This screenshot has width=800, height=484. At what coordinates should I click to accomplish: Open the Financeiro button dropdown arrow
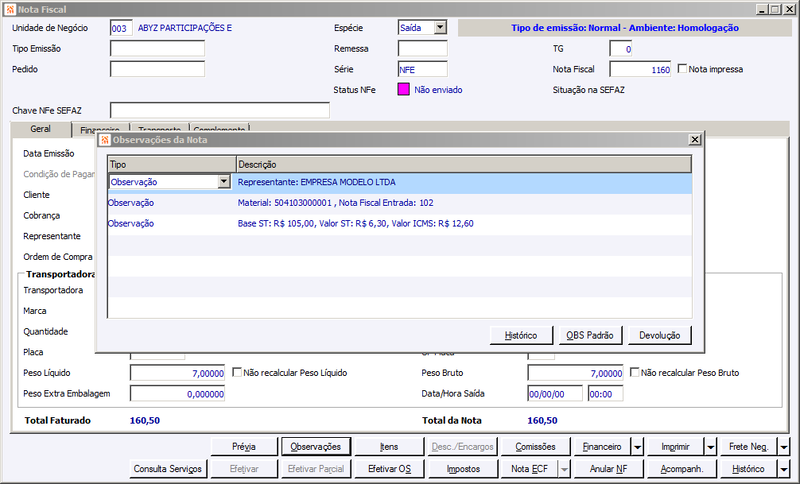coord(638,447)
